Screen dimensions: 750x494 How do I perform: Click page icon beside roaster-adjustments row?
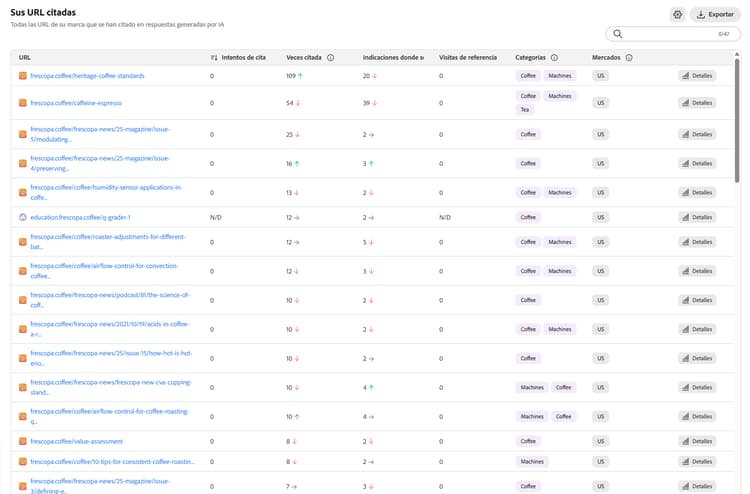(22, 242)
